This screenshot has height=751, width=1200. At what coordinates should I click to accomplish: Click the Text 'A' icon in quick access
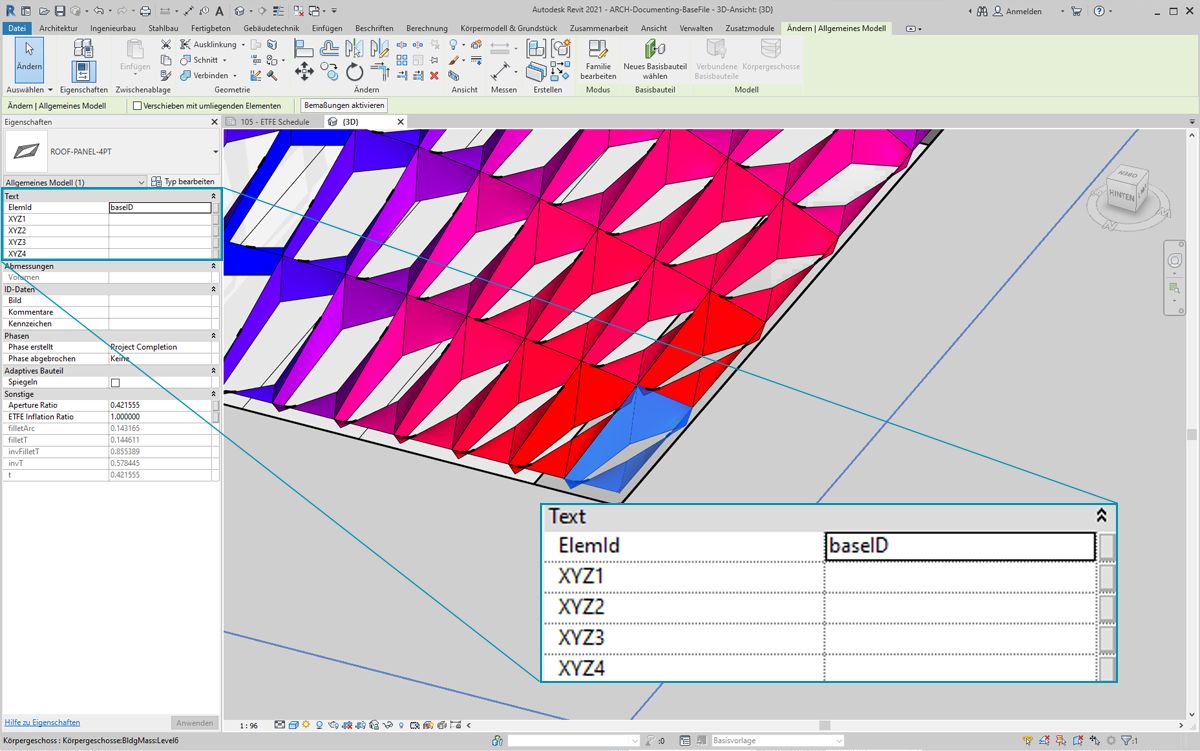pos(219,11)
